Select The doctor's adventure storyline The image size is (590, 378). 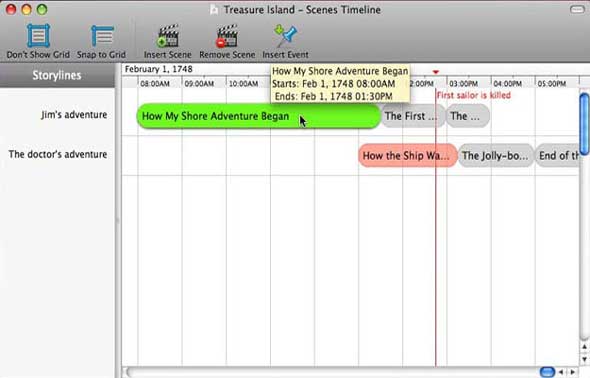click(x=58, y=154)
